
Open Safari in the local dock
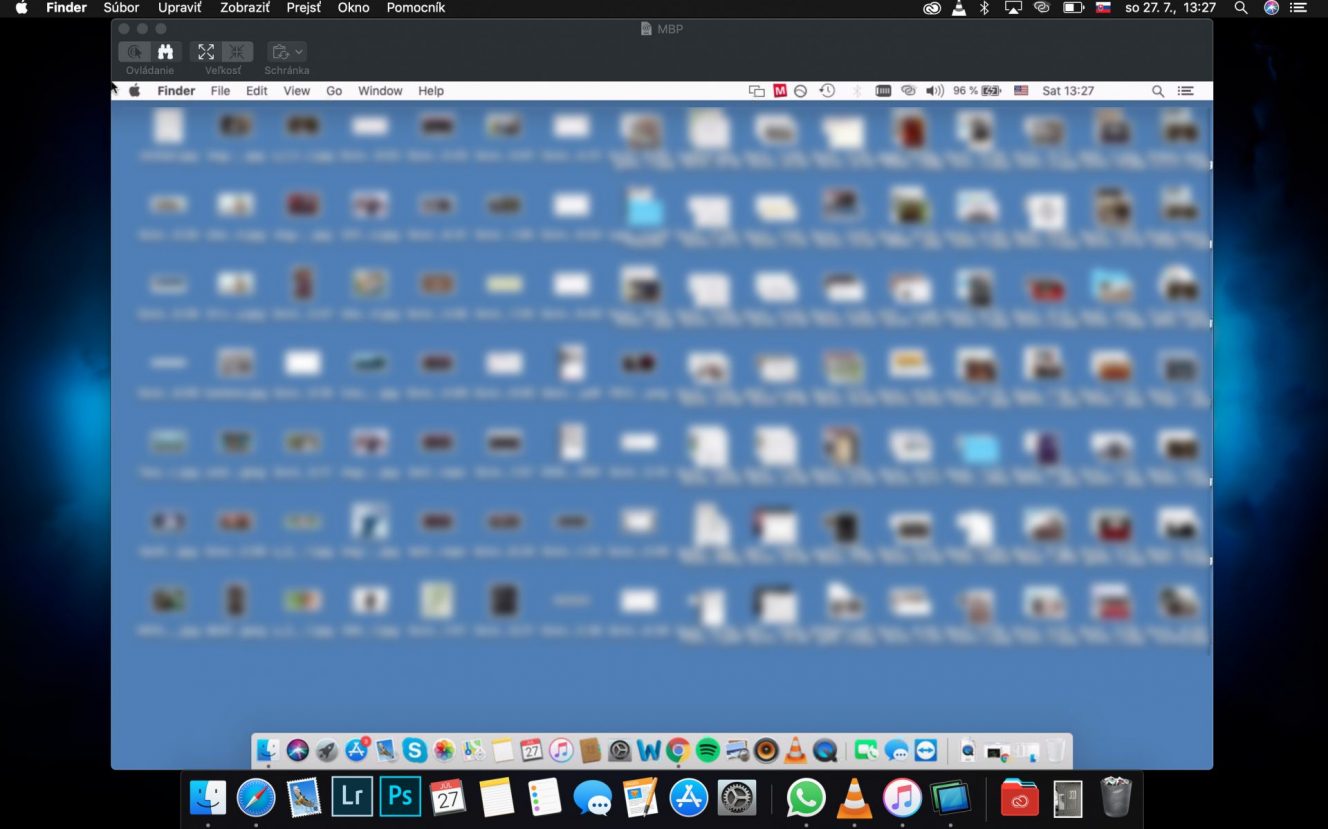coord(256,797)
